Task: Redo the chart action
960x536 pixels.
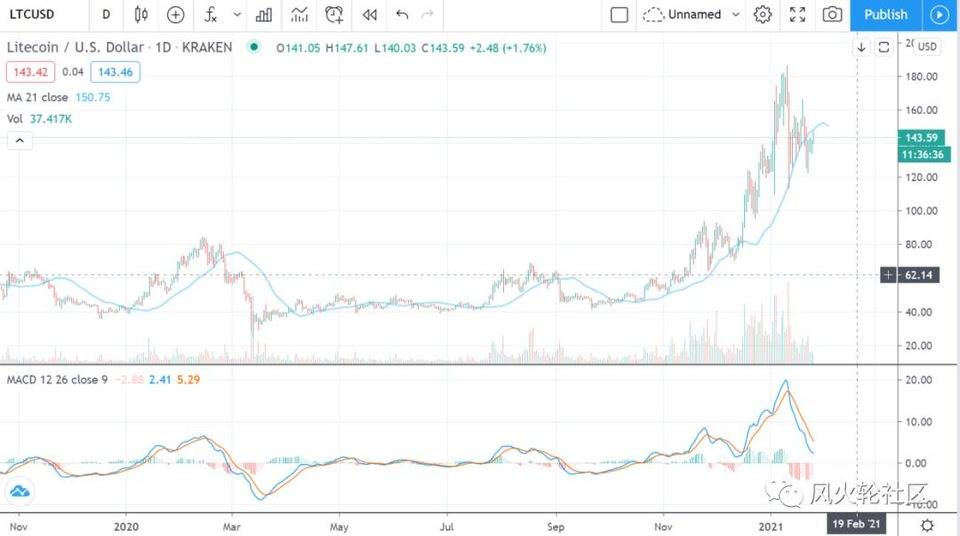Action: coord(428,14)
